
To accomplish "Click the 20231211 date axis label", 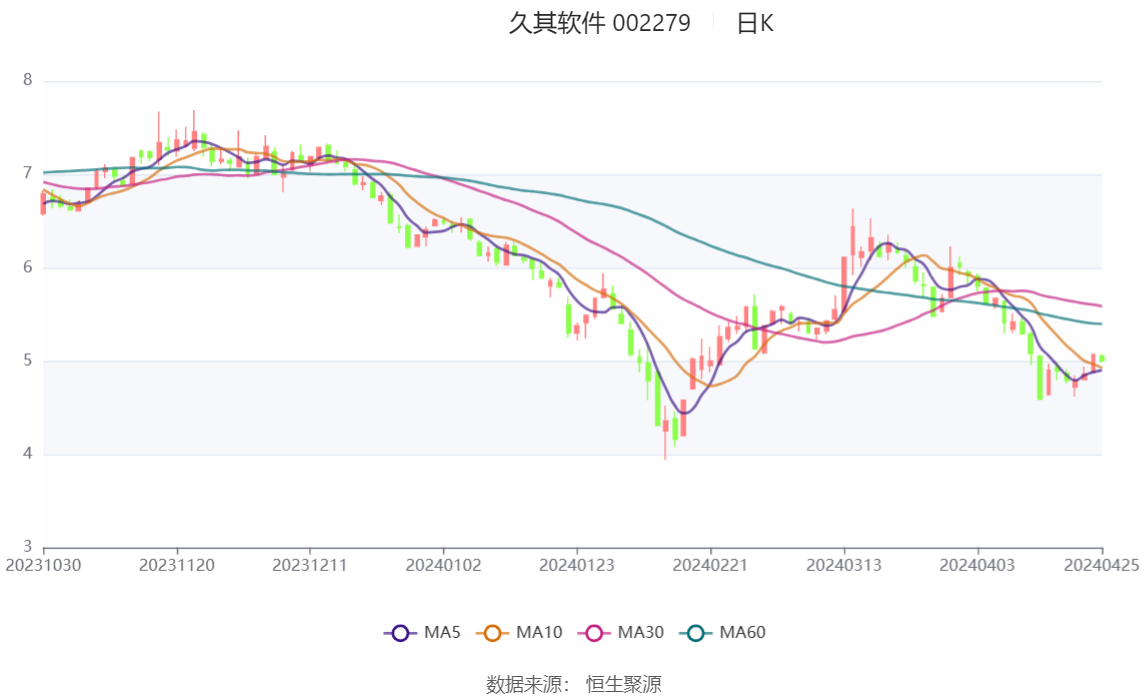I will point(310,565).
